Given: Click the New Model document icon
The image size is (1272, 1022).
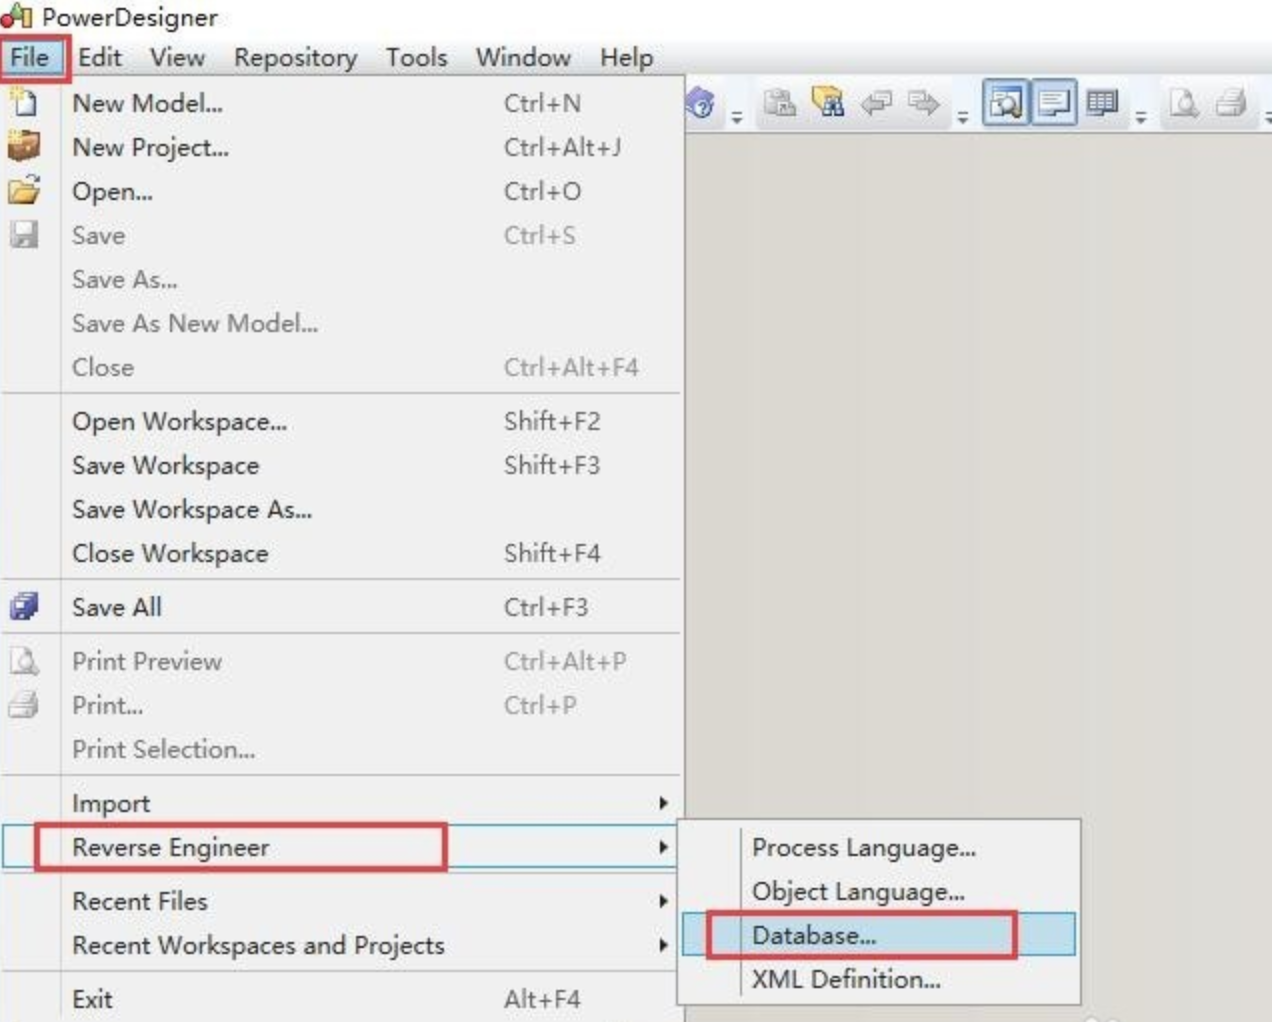Looking at the screenshot, I should pyautogui.click(x=24, y=102).
